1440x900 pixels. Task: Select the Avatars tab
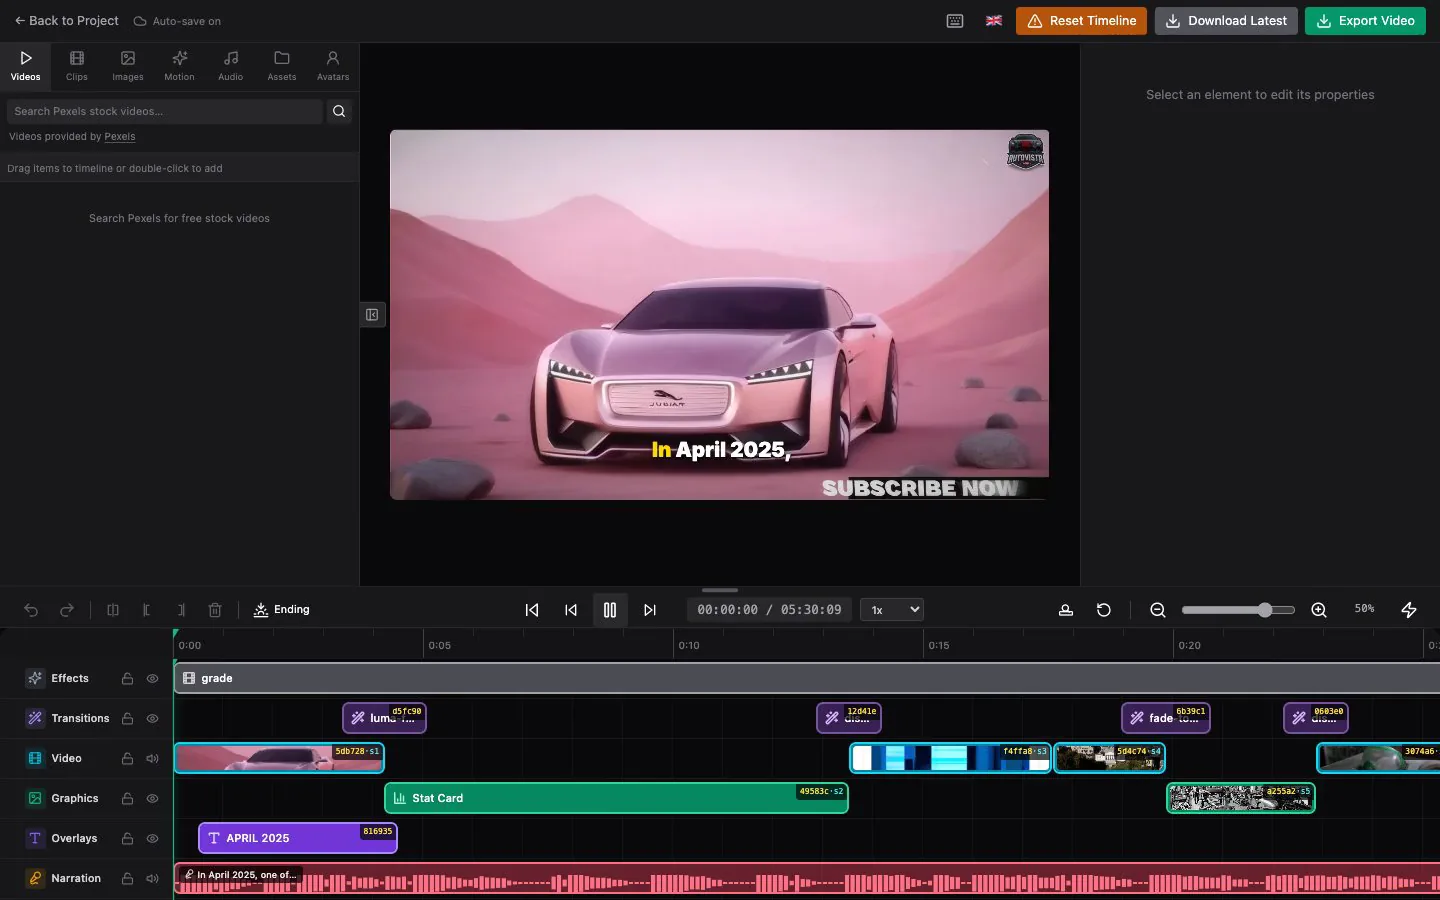[x=333, y=66]
